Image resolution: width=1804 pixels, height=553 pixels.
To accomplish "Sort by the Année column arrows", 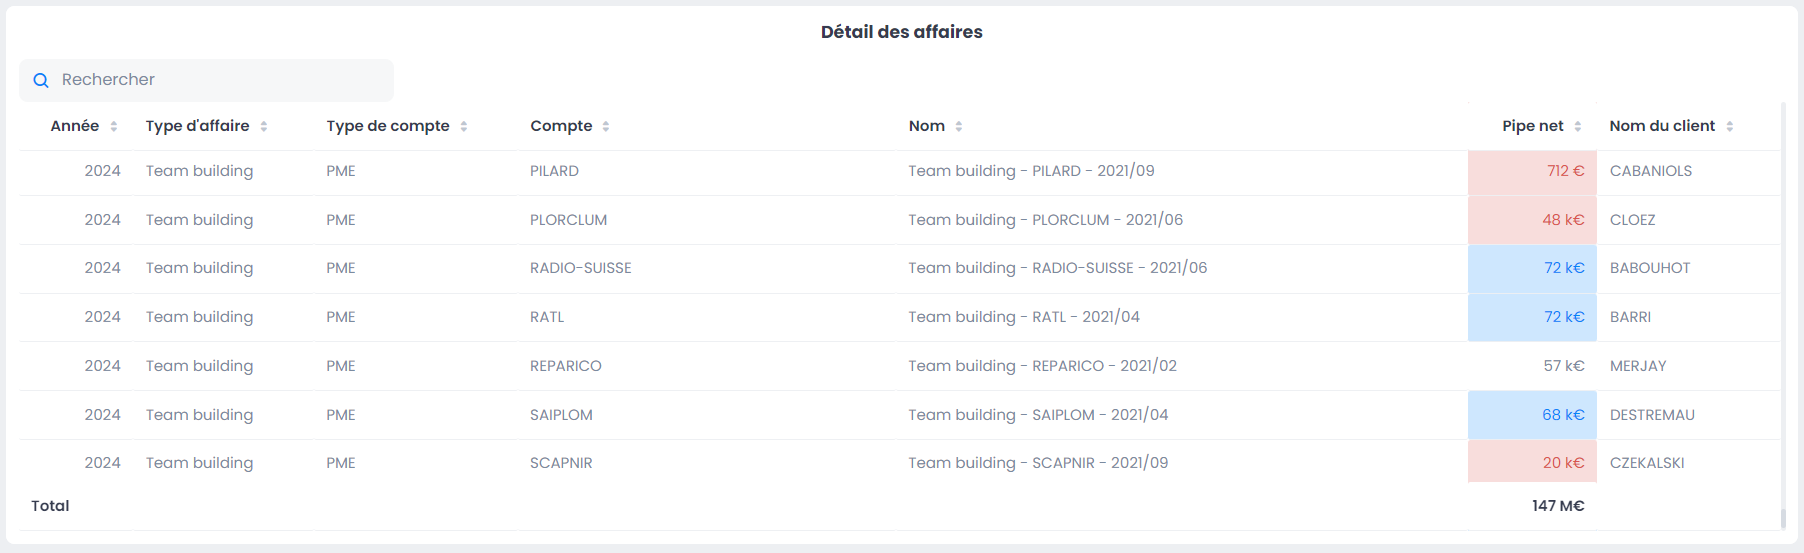I will [x=114, y=126].
